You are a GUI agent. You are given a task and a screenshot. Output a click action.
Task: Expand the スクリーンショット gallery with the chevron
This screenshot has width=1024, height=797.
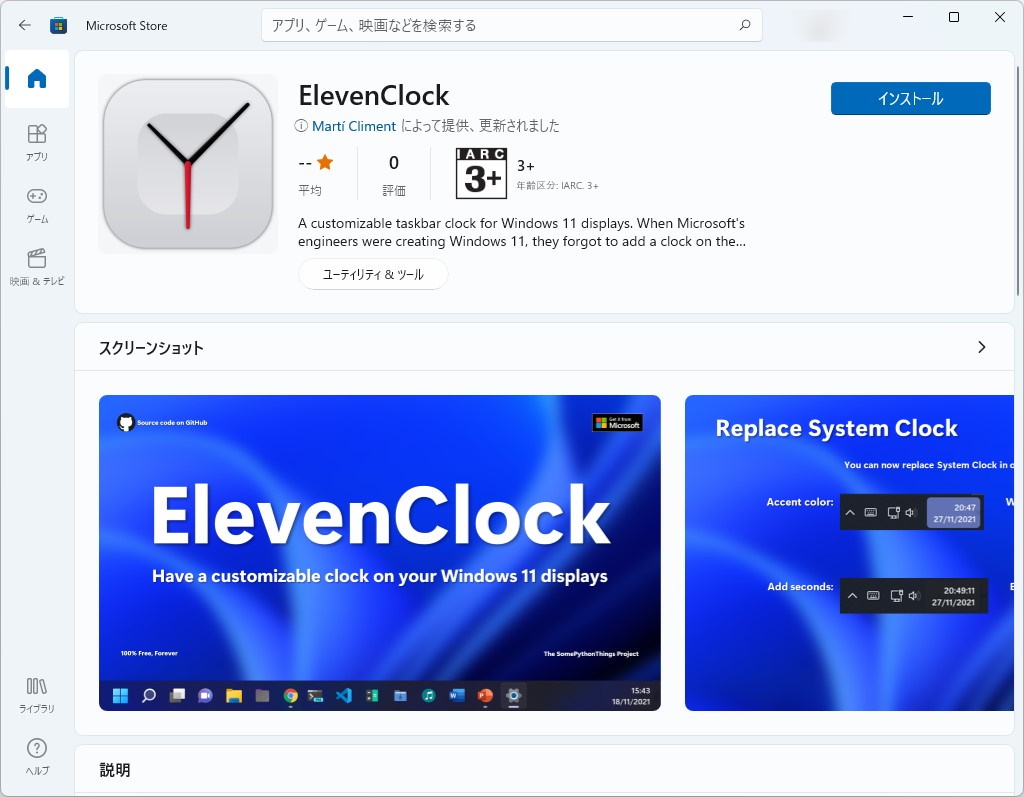click(x=981, y=347)
